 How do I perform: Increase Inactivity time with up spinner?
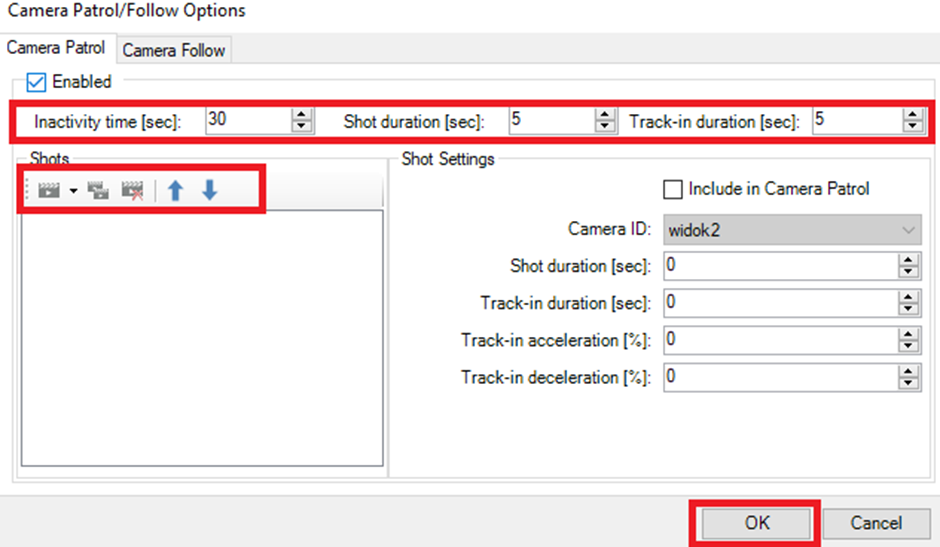tap(302, 115)
